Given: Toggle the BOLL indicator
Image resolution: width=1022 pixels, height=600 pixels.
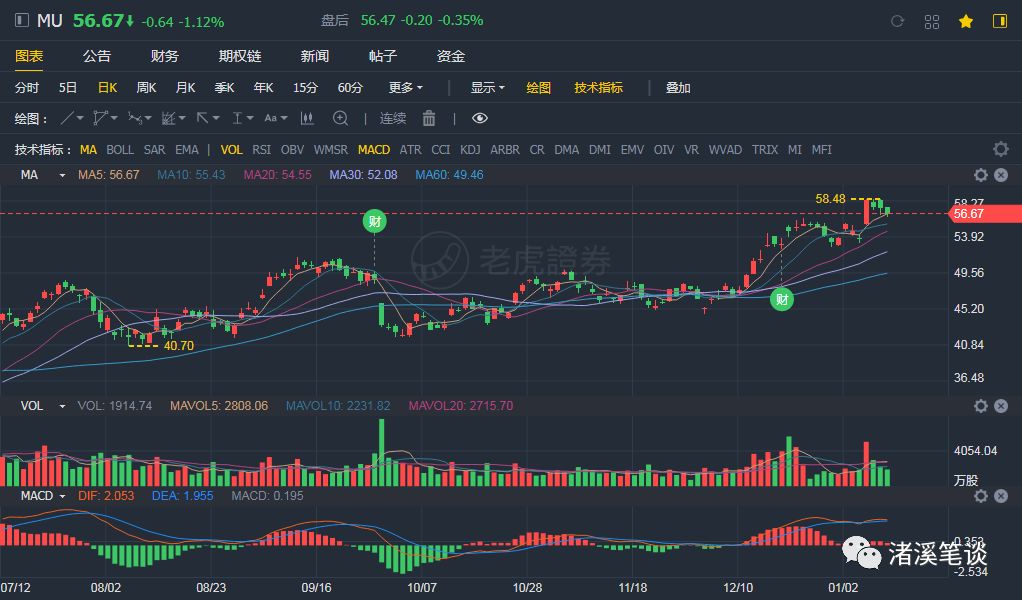Looking at the screenshot, I should (x=120, y=150).
